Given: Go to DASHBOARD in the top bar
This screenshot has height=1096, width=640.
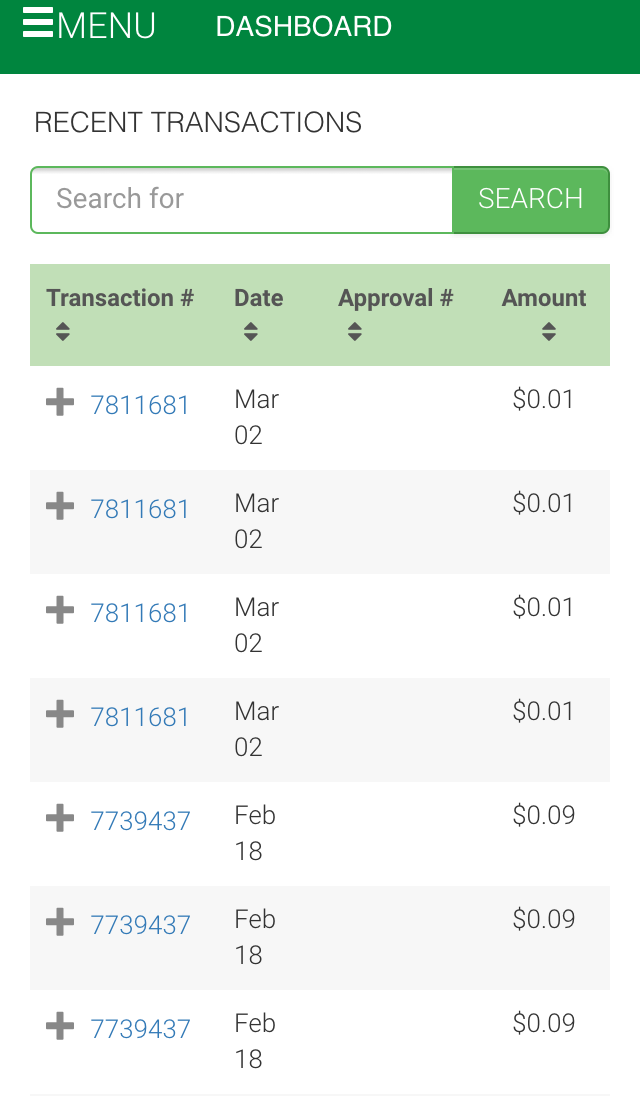Looking at the screenshot, I should pyautogui.click(x=303, y=27).
